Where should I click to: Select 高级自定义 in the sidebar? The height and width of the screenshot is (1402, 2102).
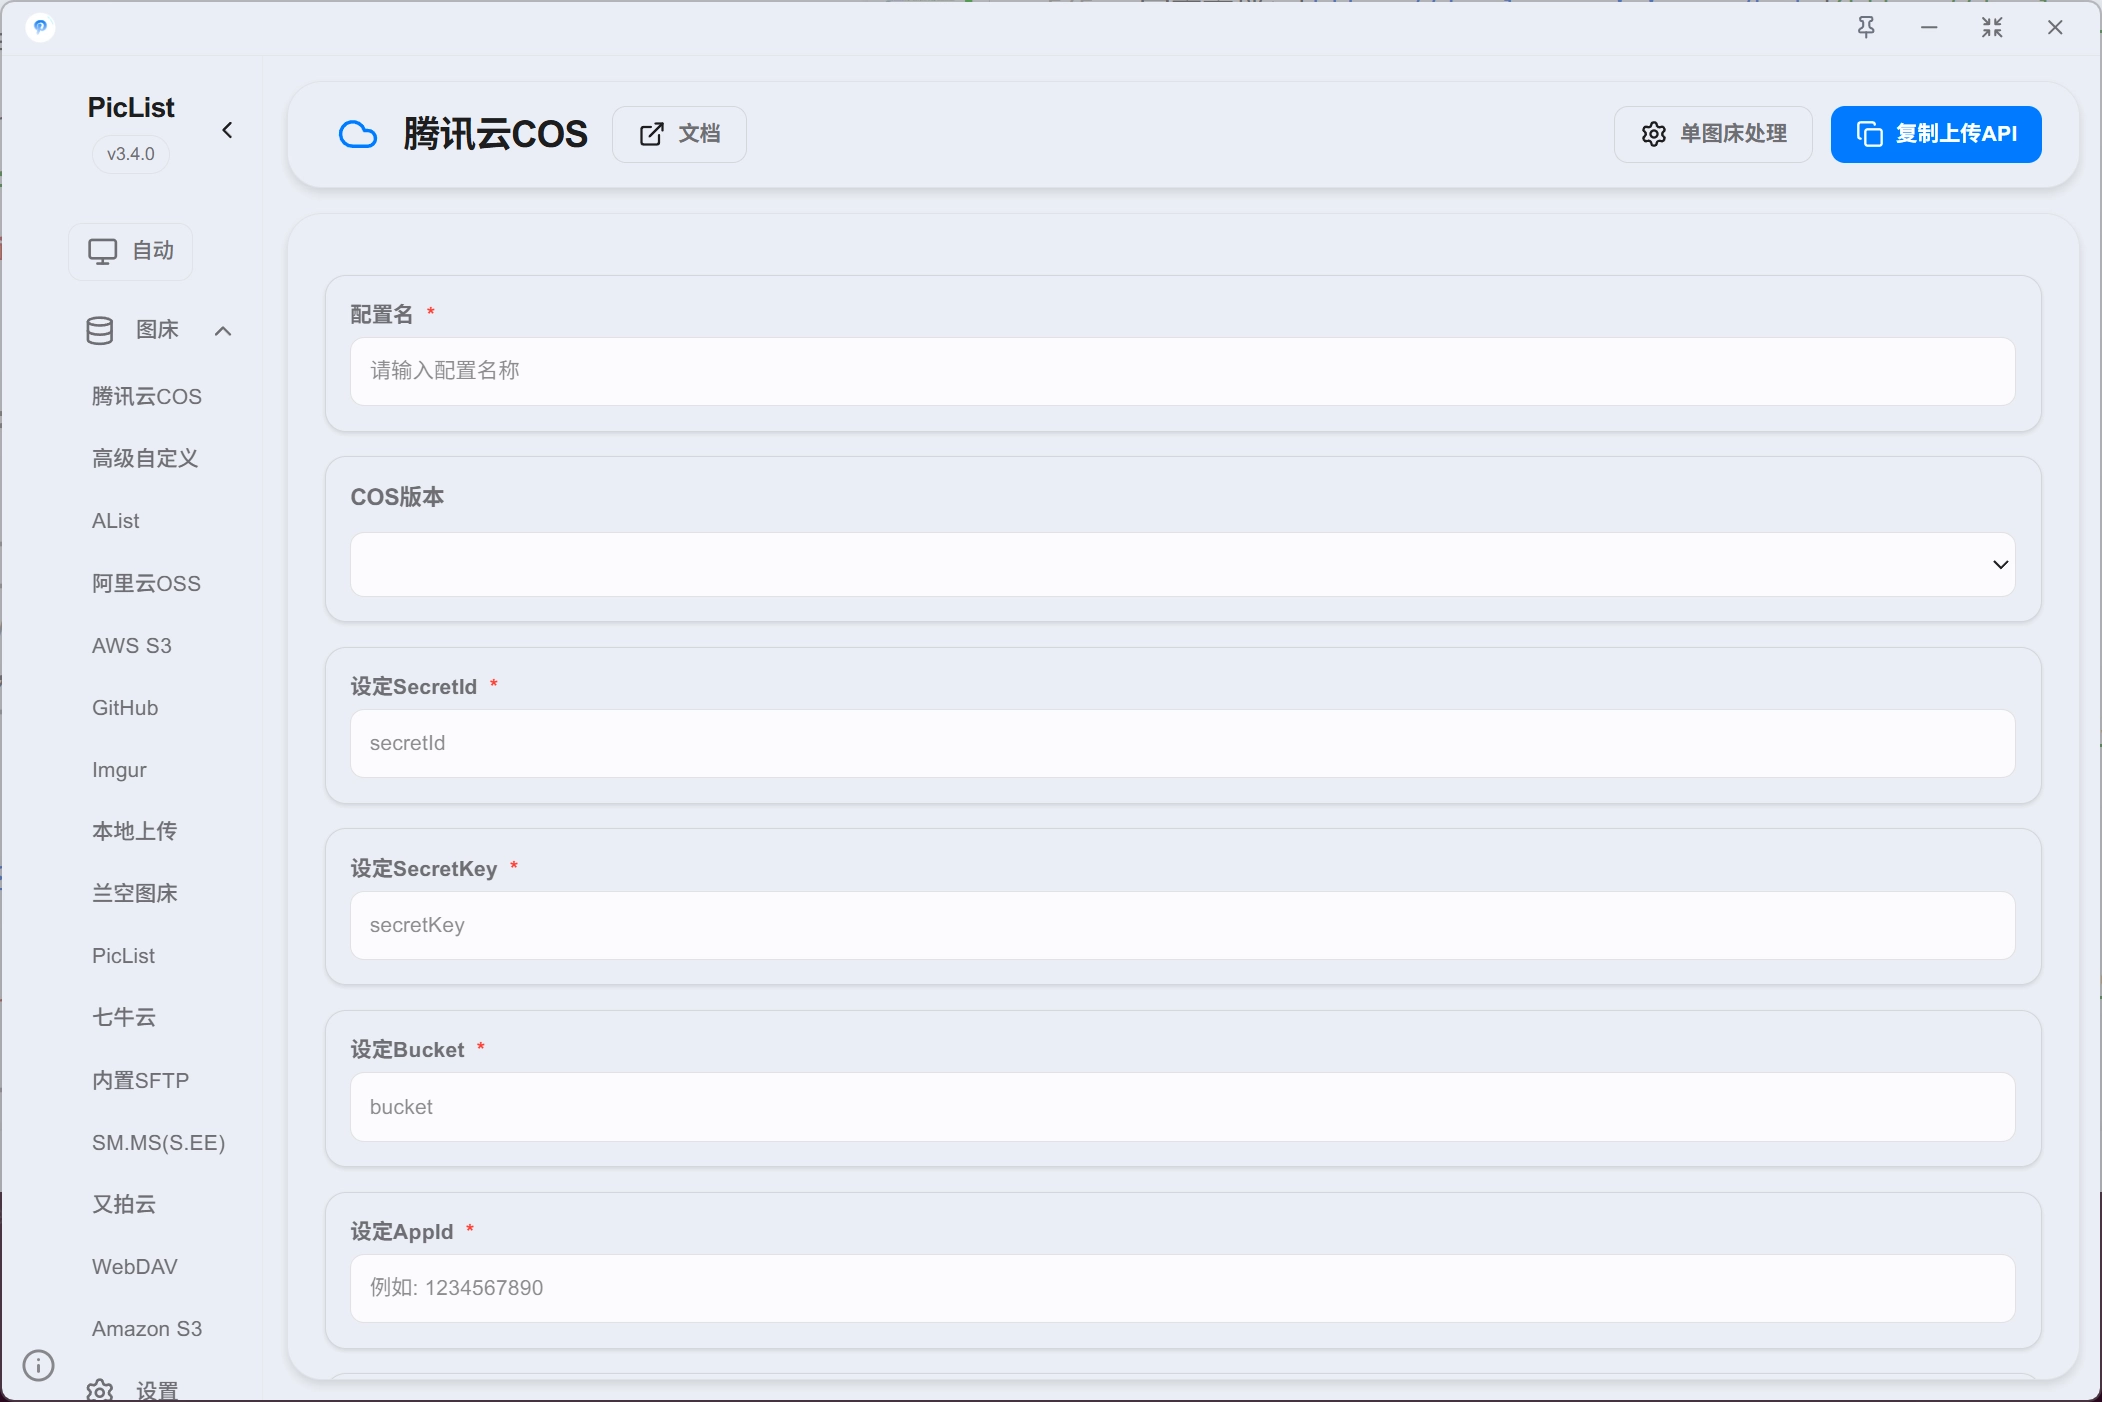tap(145, 459)
